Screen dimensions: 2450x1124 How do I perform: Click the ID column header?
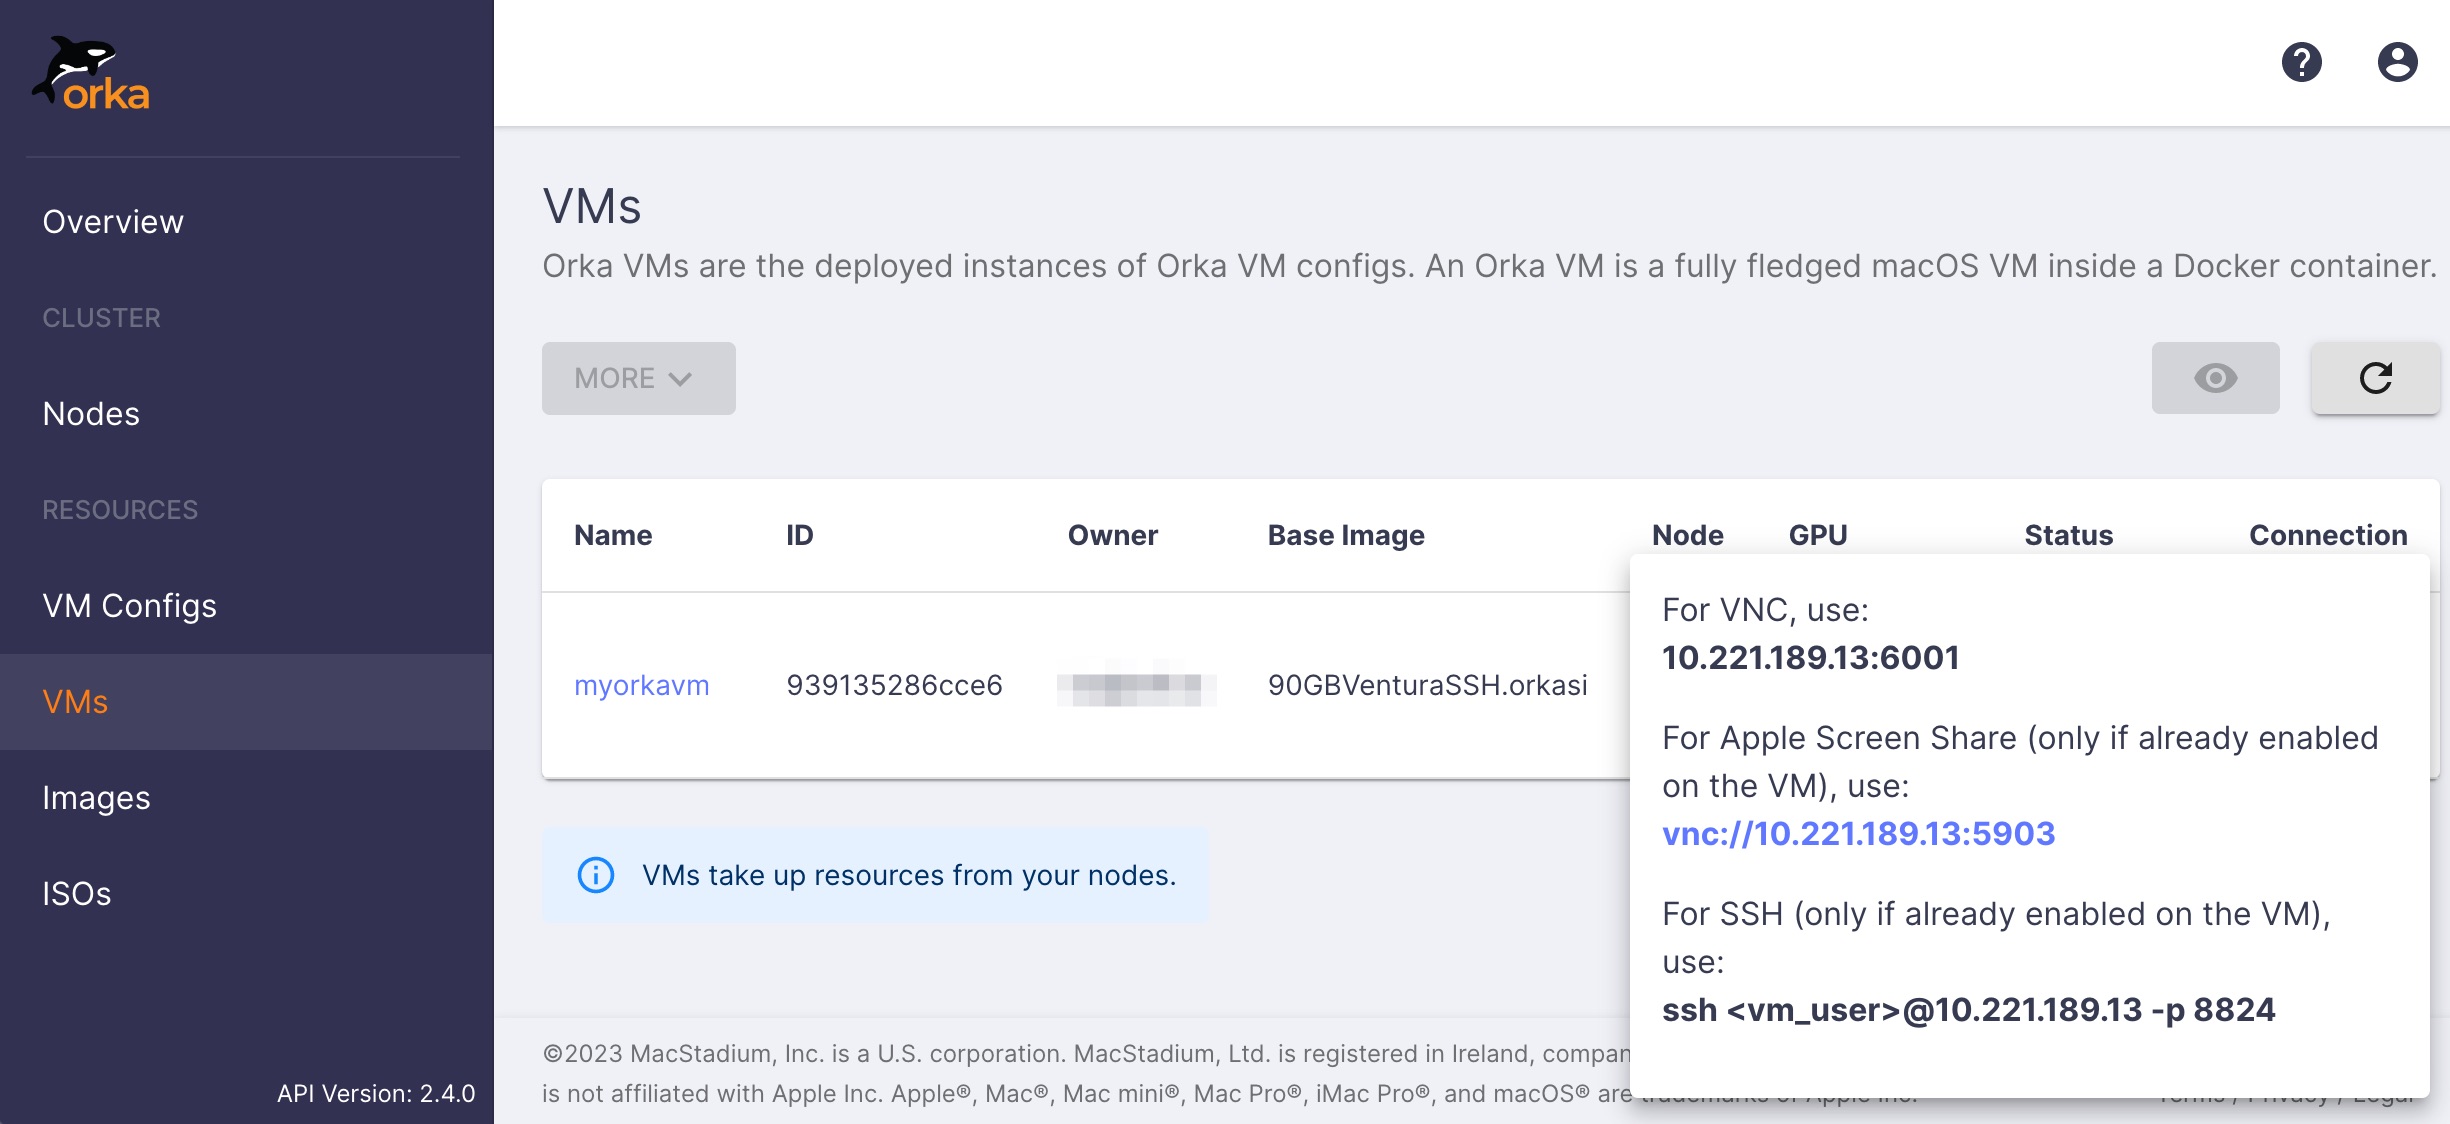799,535
